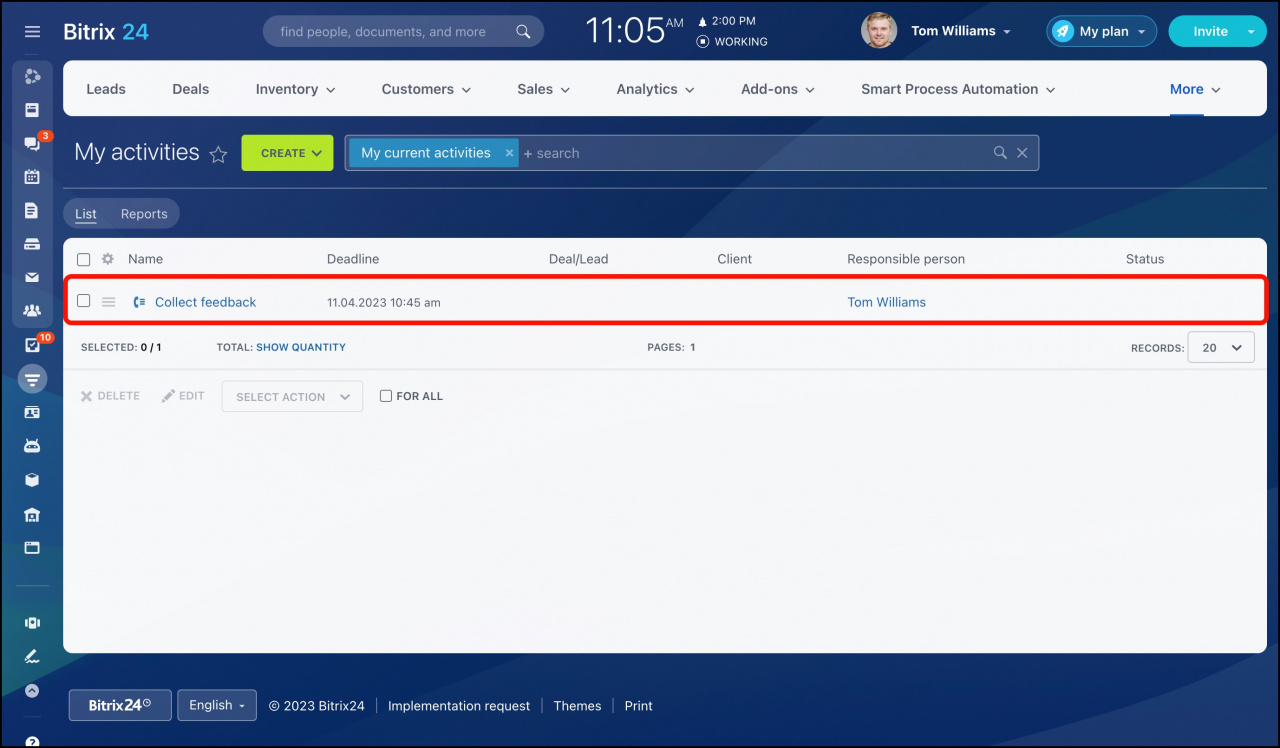
Task: Open the More dropdown in the CRM menu
Action: (x=1195, y=89)
